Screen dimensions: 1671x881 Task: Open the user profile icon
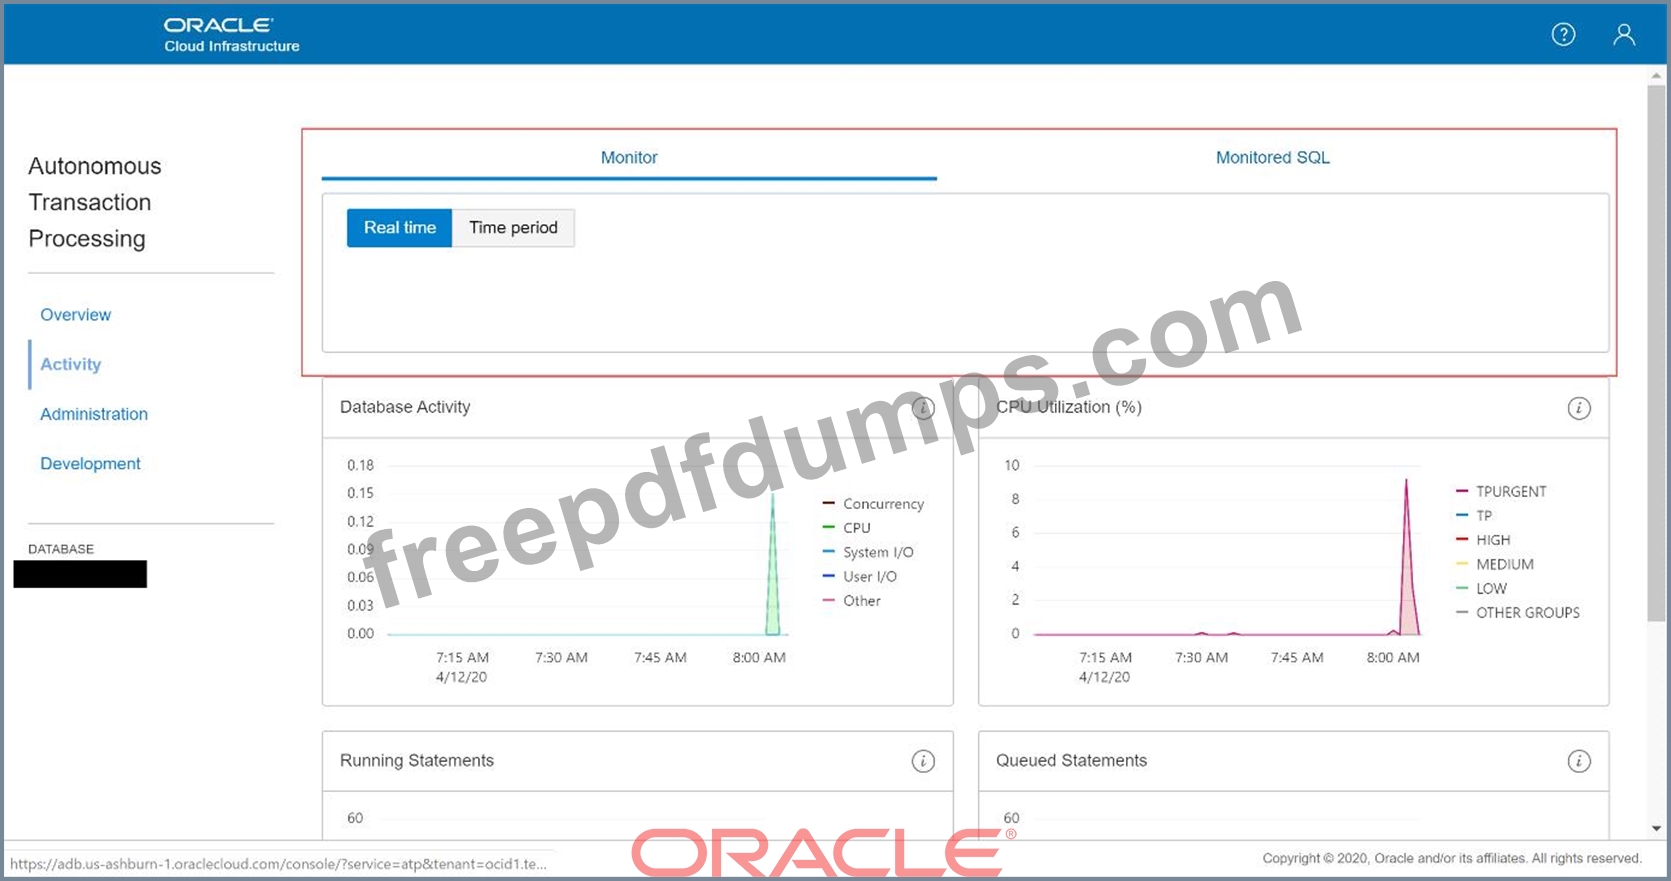tap(1624, 35)
